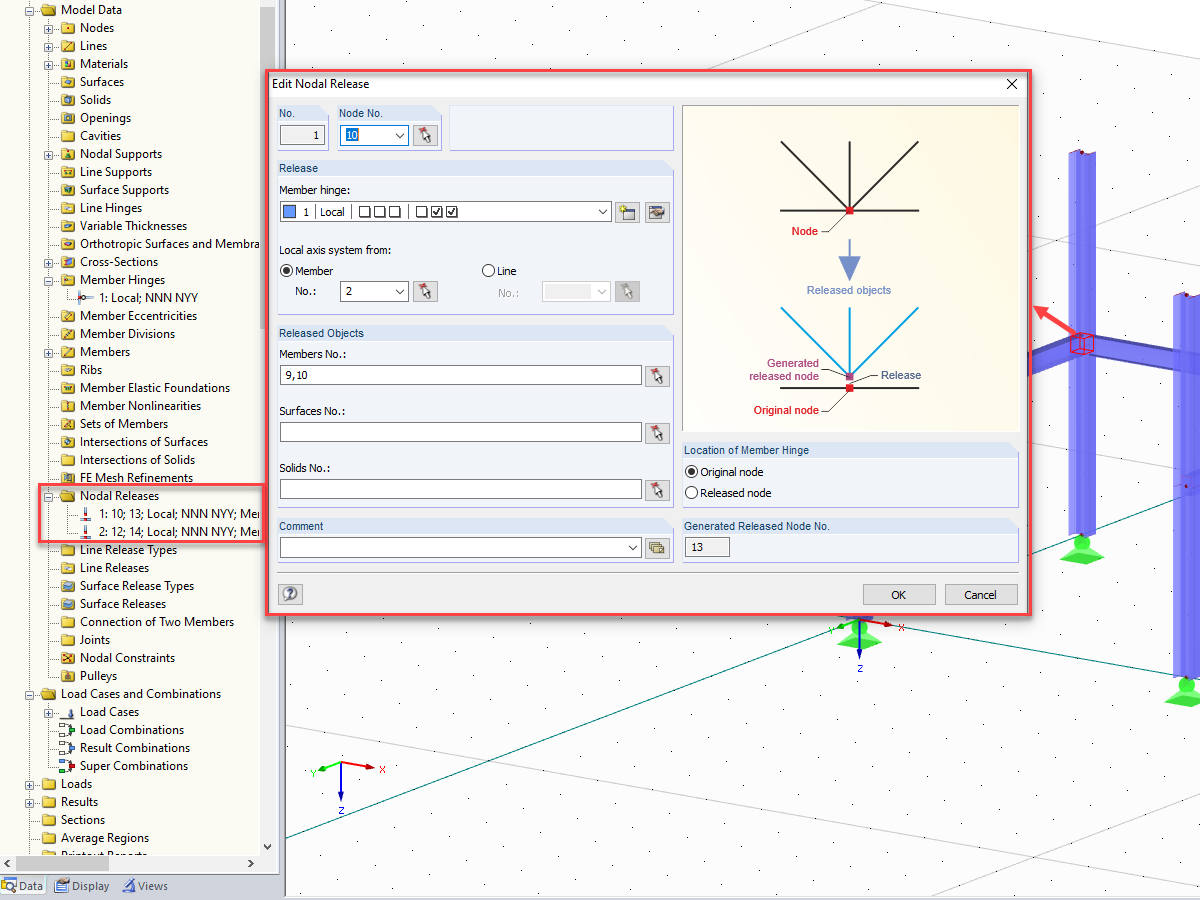Open the Node No. dropdown

coord(400,135)
